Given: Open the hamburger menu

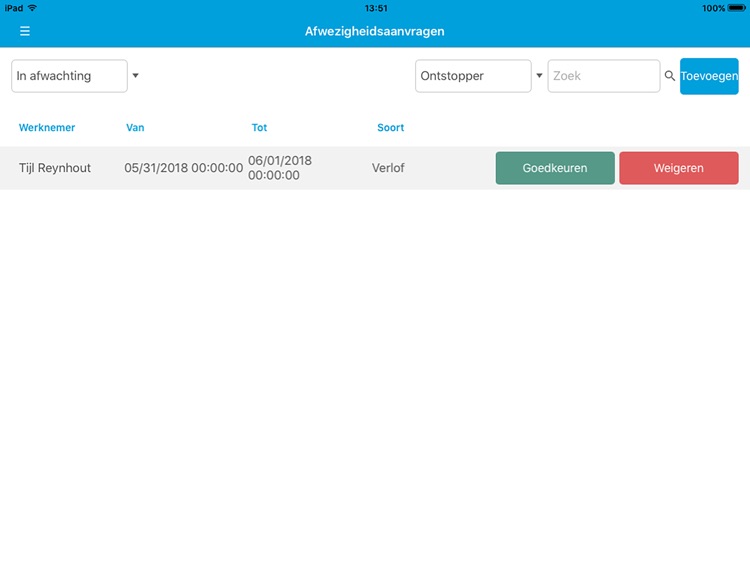Looking at the screenshot, I should pos(25,31).
